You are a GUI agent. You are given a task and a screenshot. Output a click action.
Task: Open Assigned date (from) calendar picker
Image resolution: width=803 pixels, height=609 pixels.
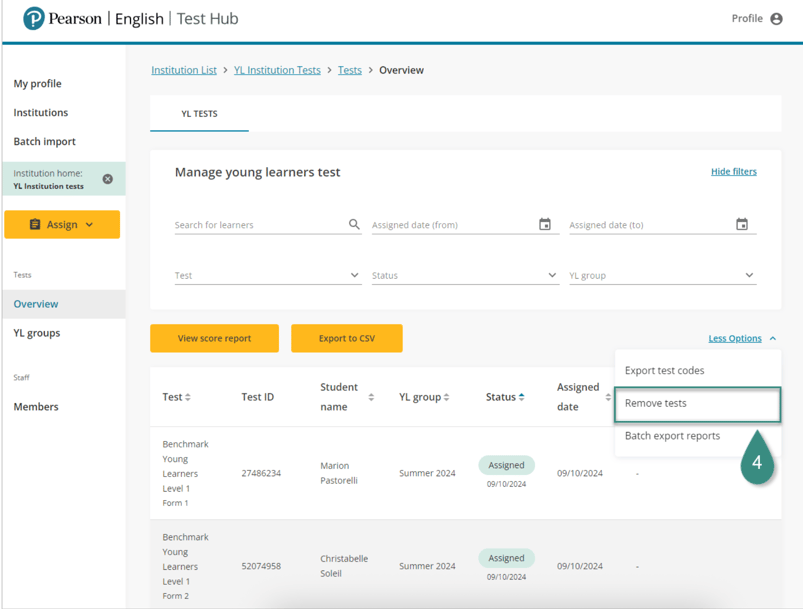(545, 225)
